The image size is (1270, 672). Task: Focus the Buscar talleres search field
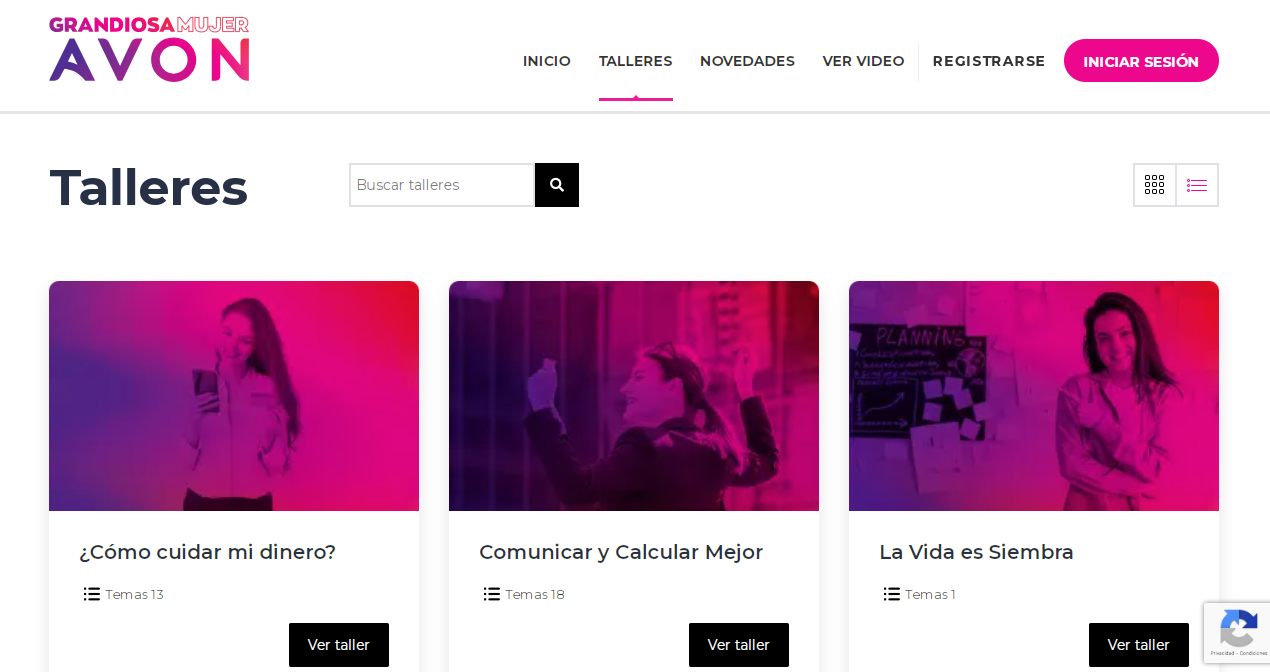(x=442, y=185)
